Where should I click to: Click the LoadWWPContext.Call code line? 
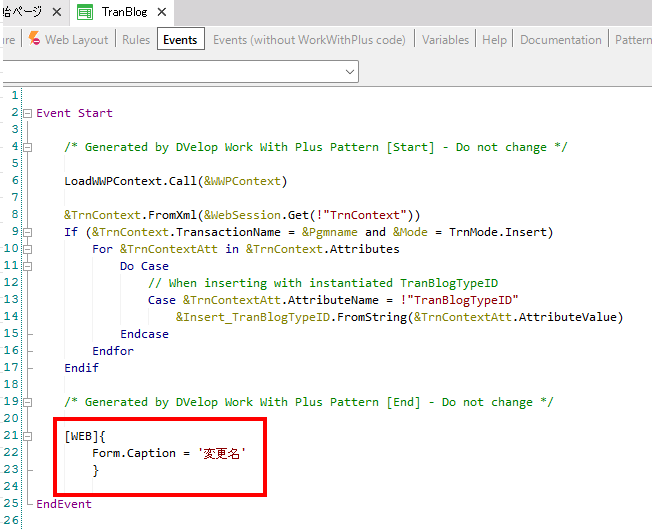coord(175,181)
